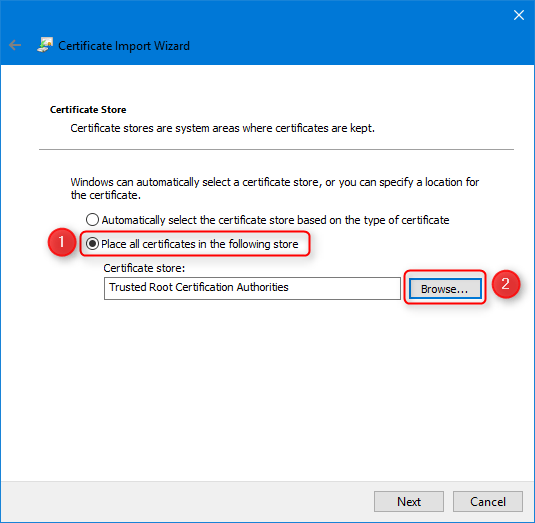This screenshot has width=535, height=523.
Task: Click the 'Certificate store:' field label
Action: 144,268
